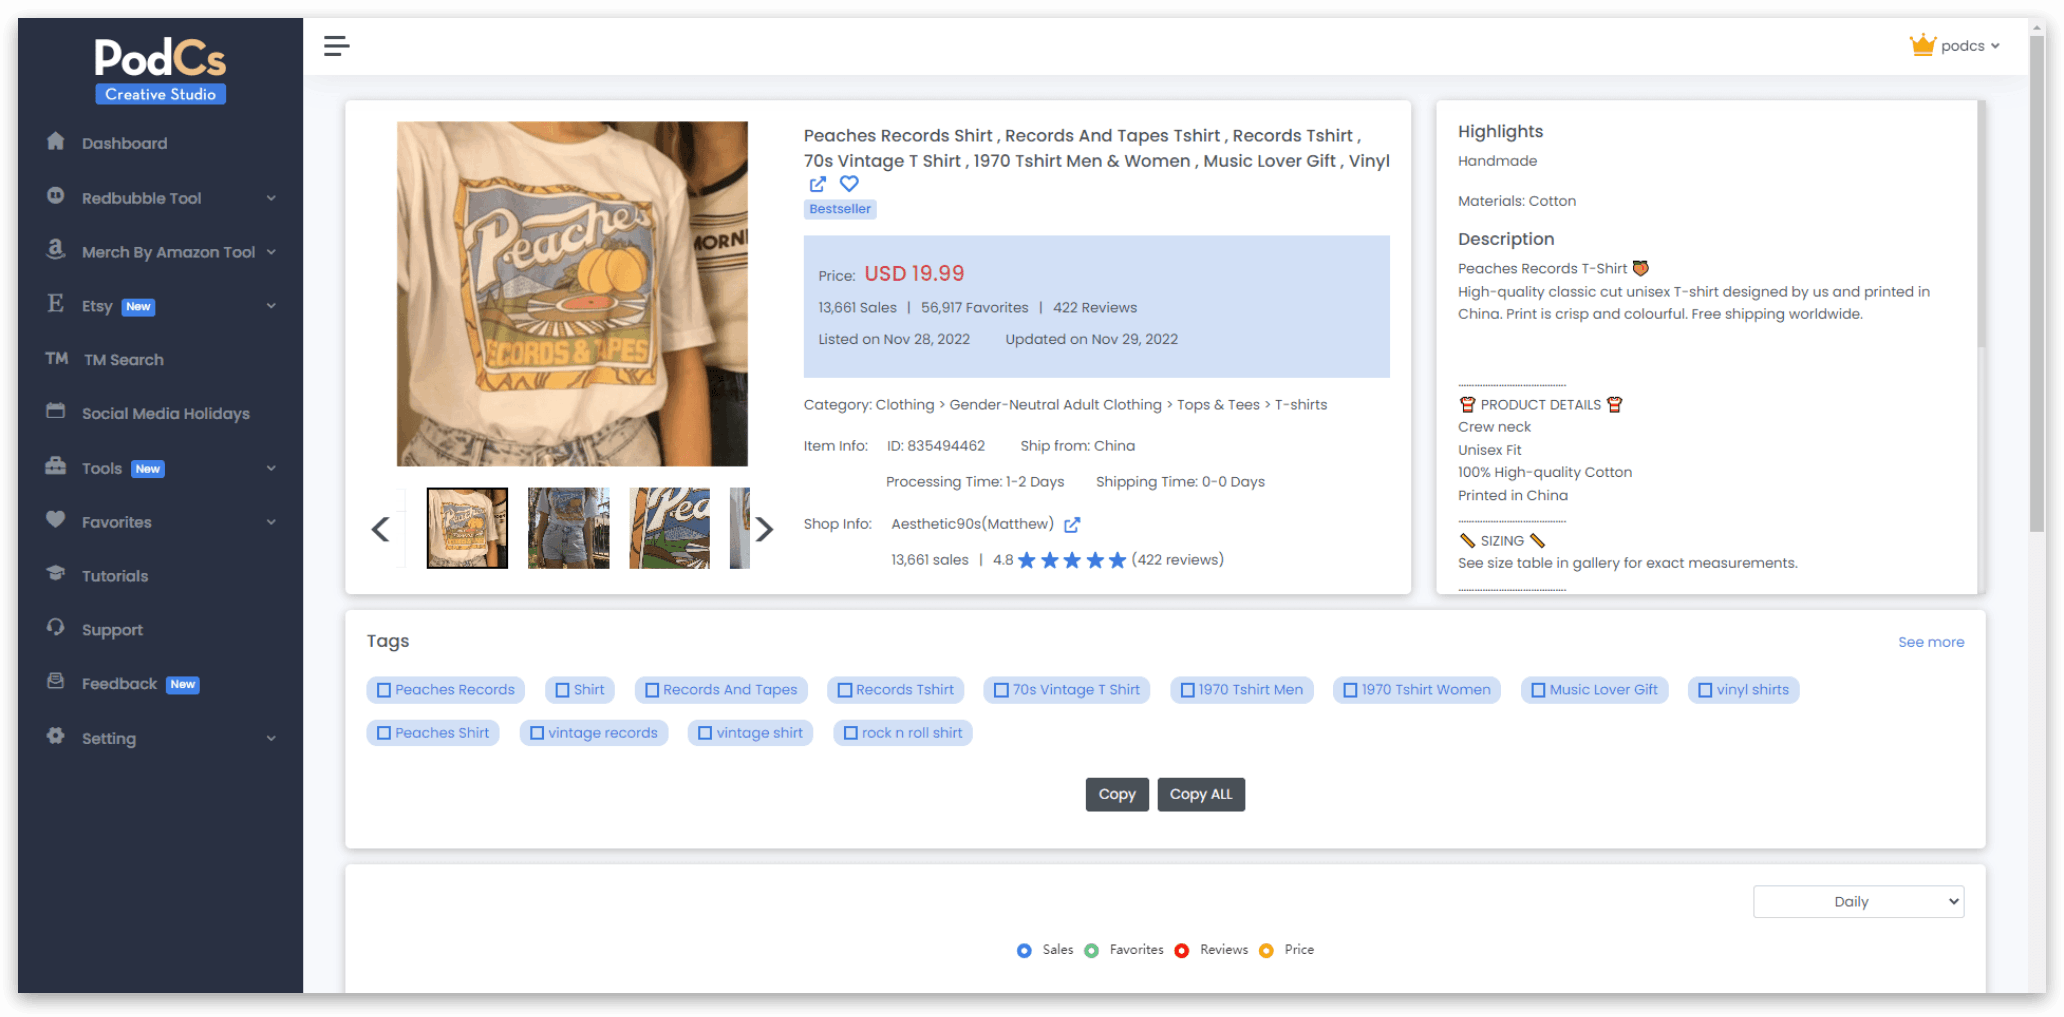Open Aesthetic90s shop external link icon
This screenshot has height=1017, width=2064.
[1072, 524]
